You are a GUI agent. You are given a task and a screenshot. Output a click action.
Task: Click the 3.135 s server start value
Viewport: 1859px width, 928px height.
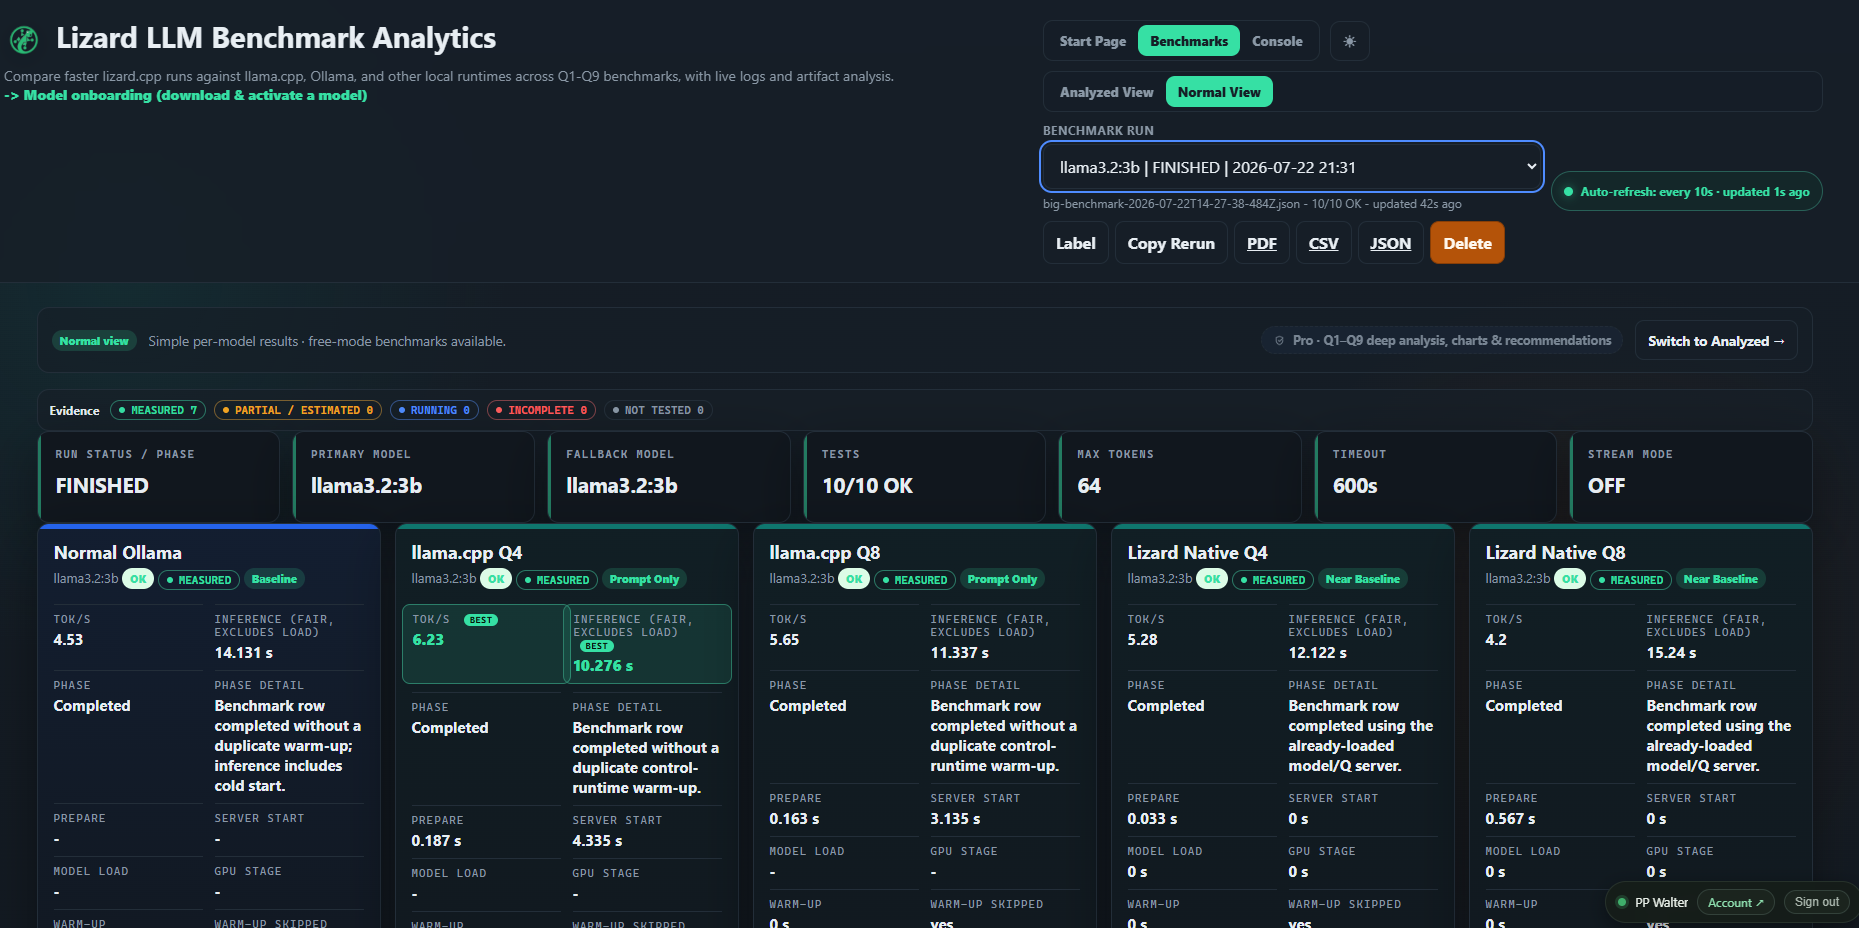pyautogui.click(x=956, y=819)
